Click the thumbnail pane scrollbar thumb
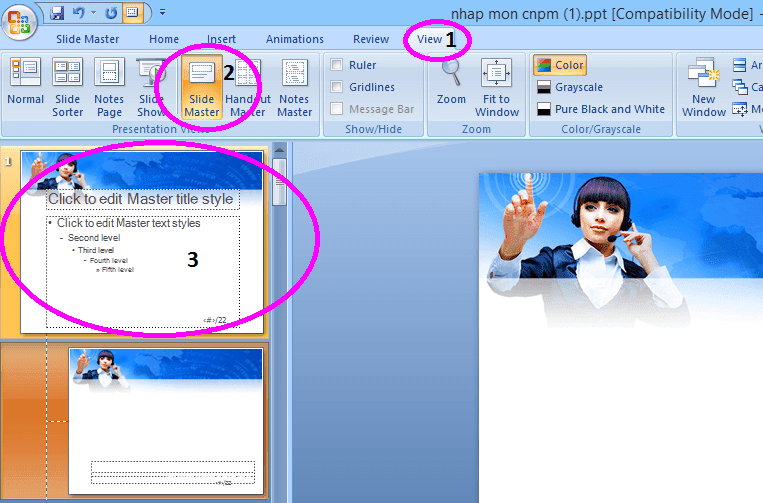Image resolution: width=763 pixels, height=503 pixels. pos(279,182)
